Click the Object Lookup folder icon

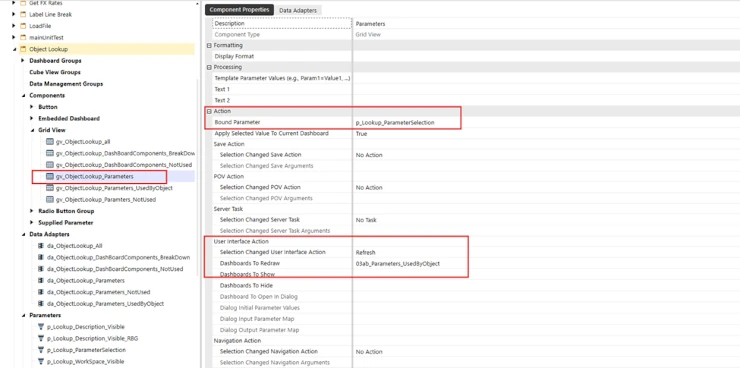pyautogui.click(x=23, y=49)
